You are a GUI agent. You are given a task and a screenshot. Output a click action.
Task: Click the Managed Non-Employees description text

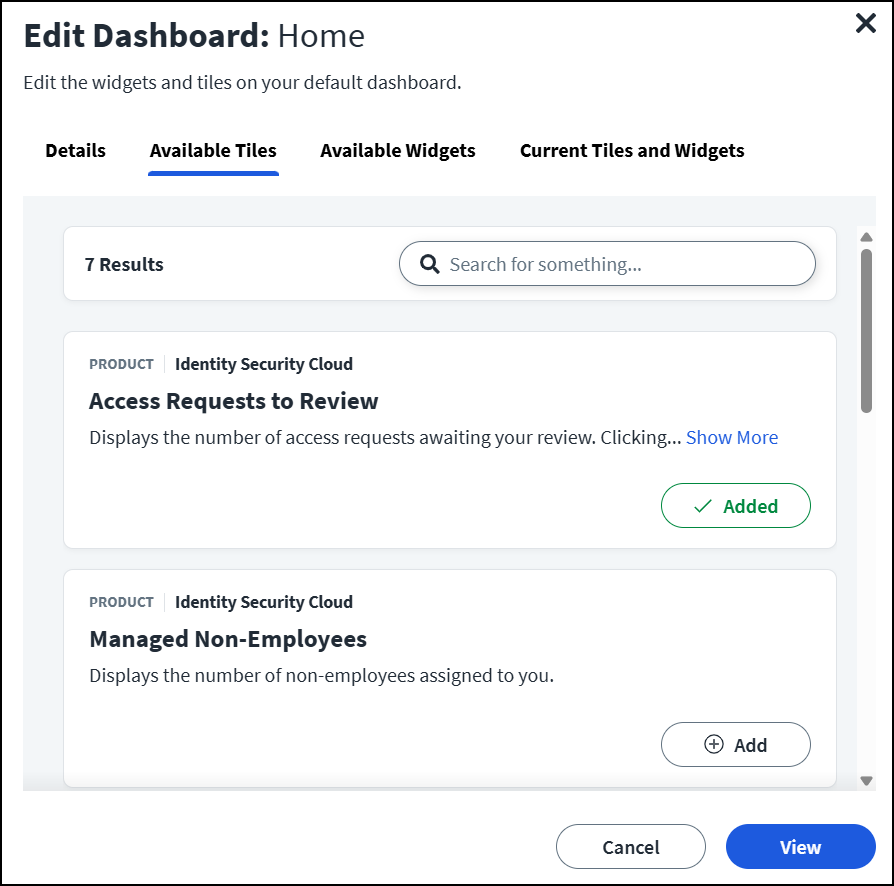point(320,675)
